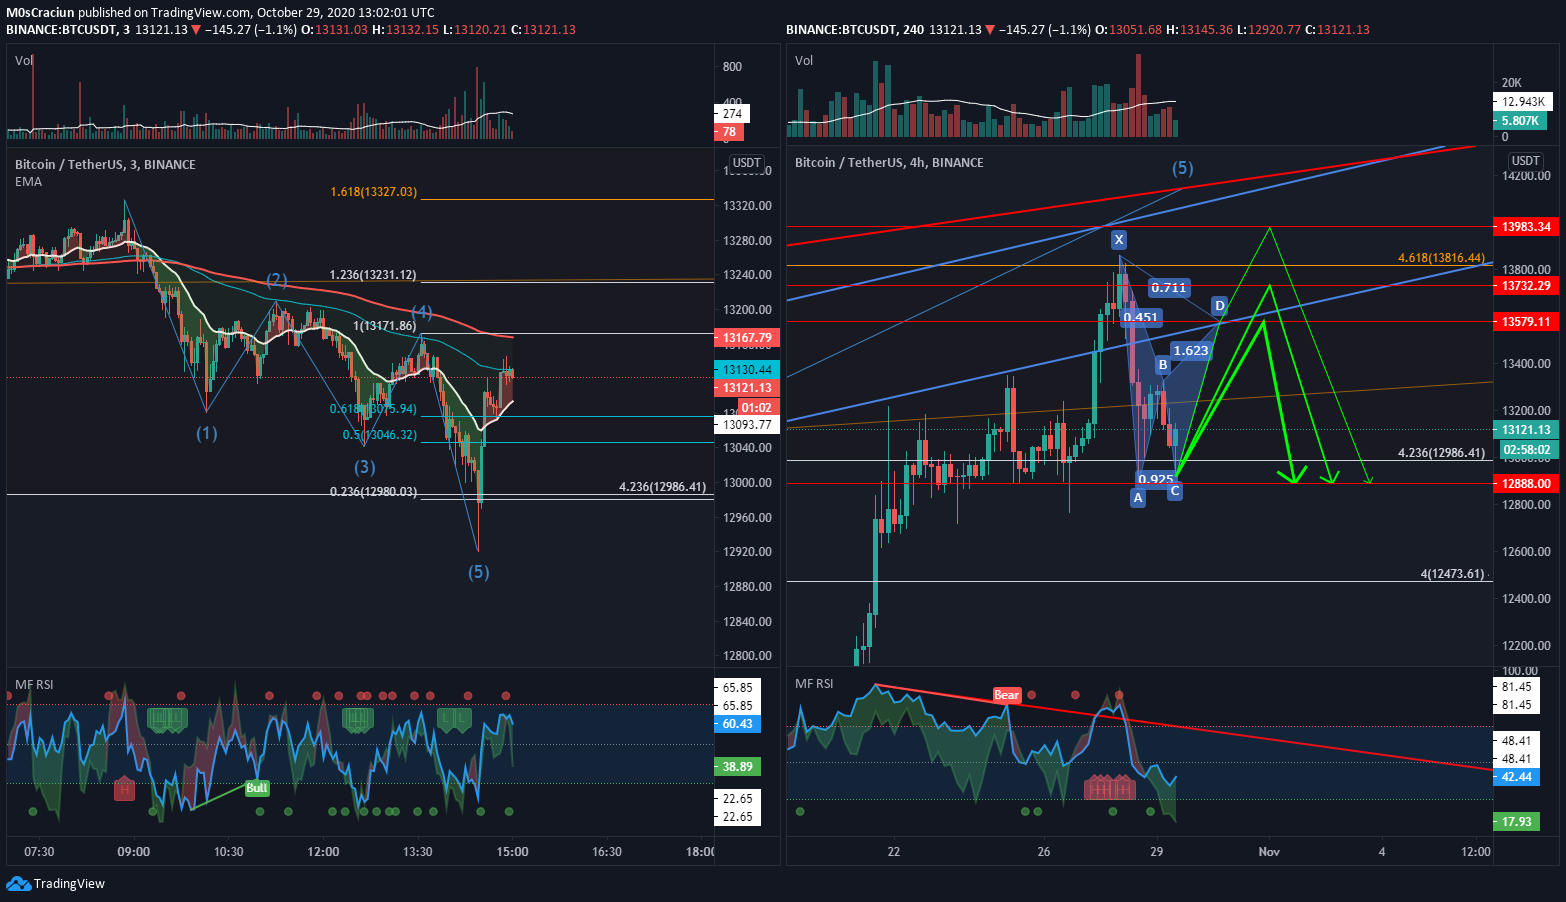Select the wave (4) label on the left chart
1566x902 pixels.
tap(422, 313)
